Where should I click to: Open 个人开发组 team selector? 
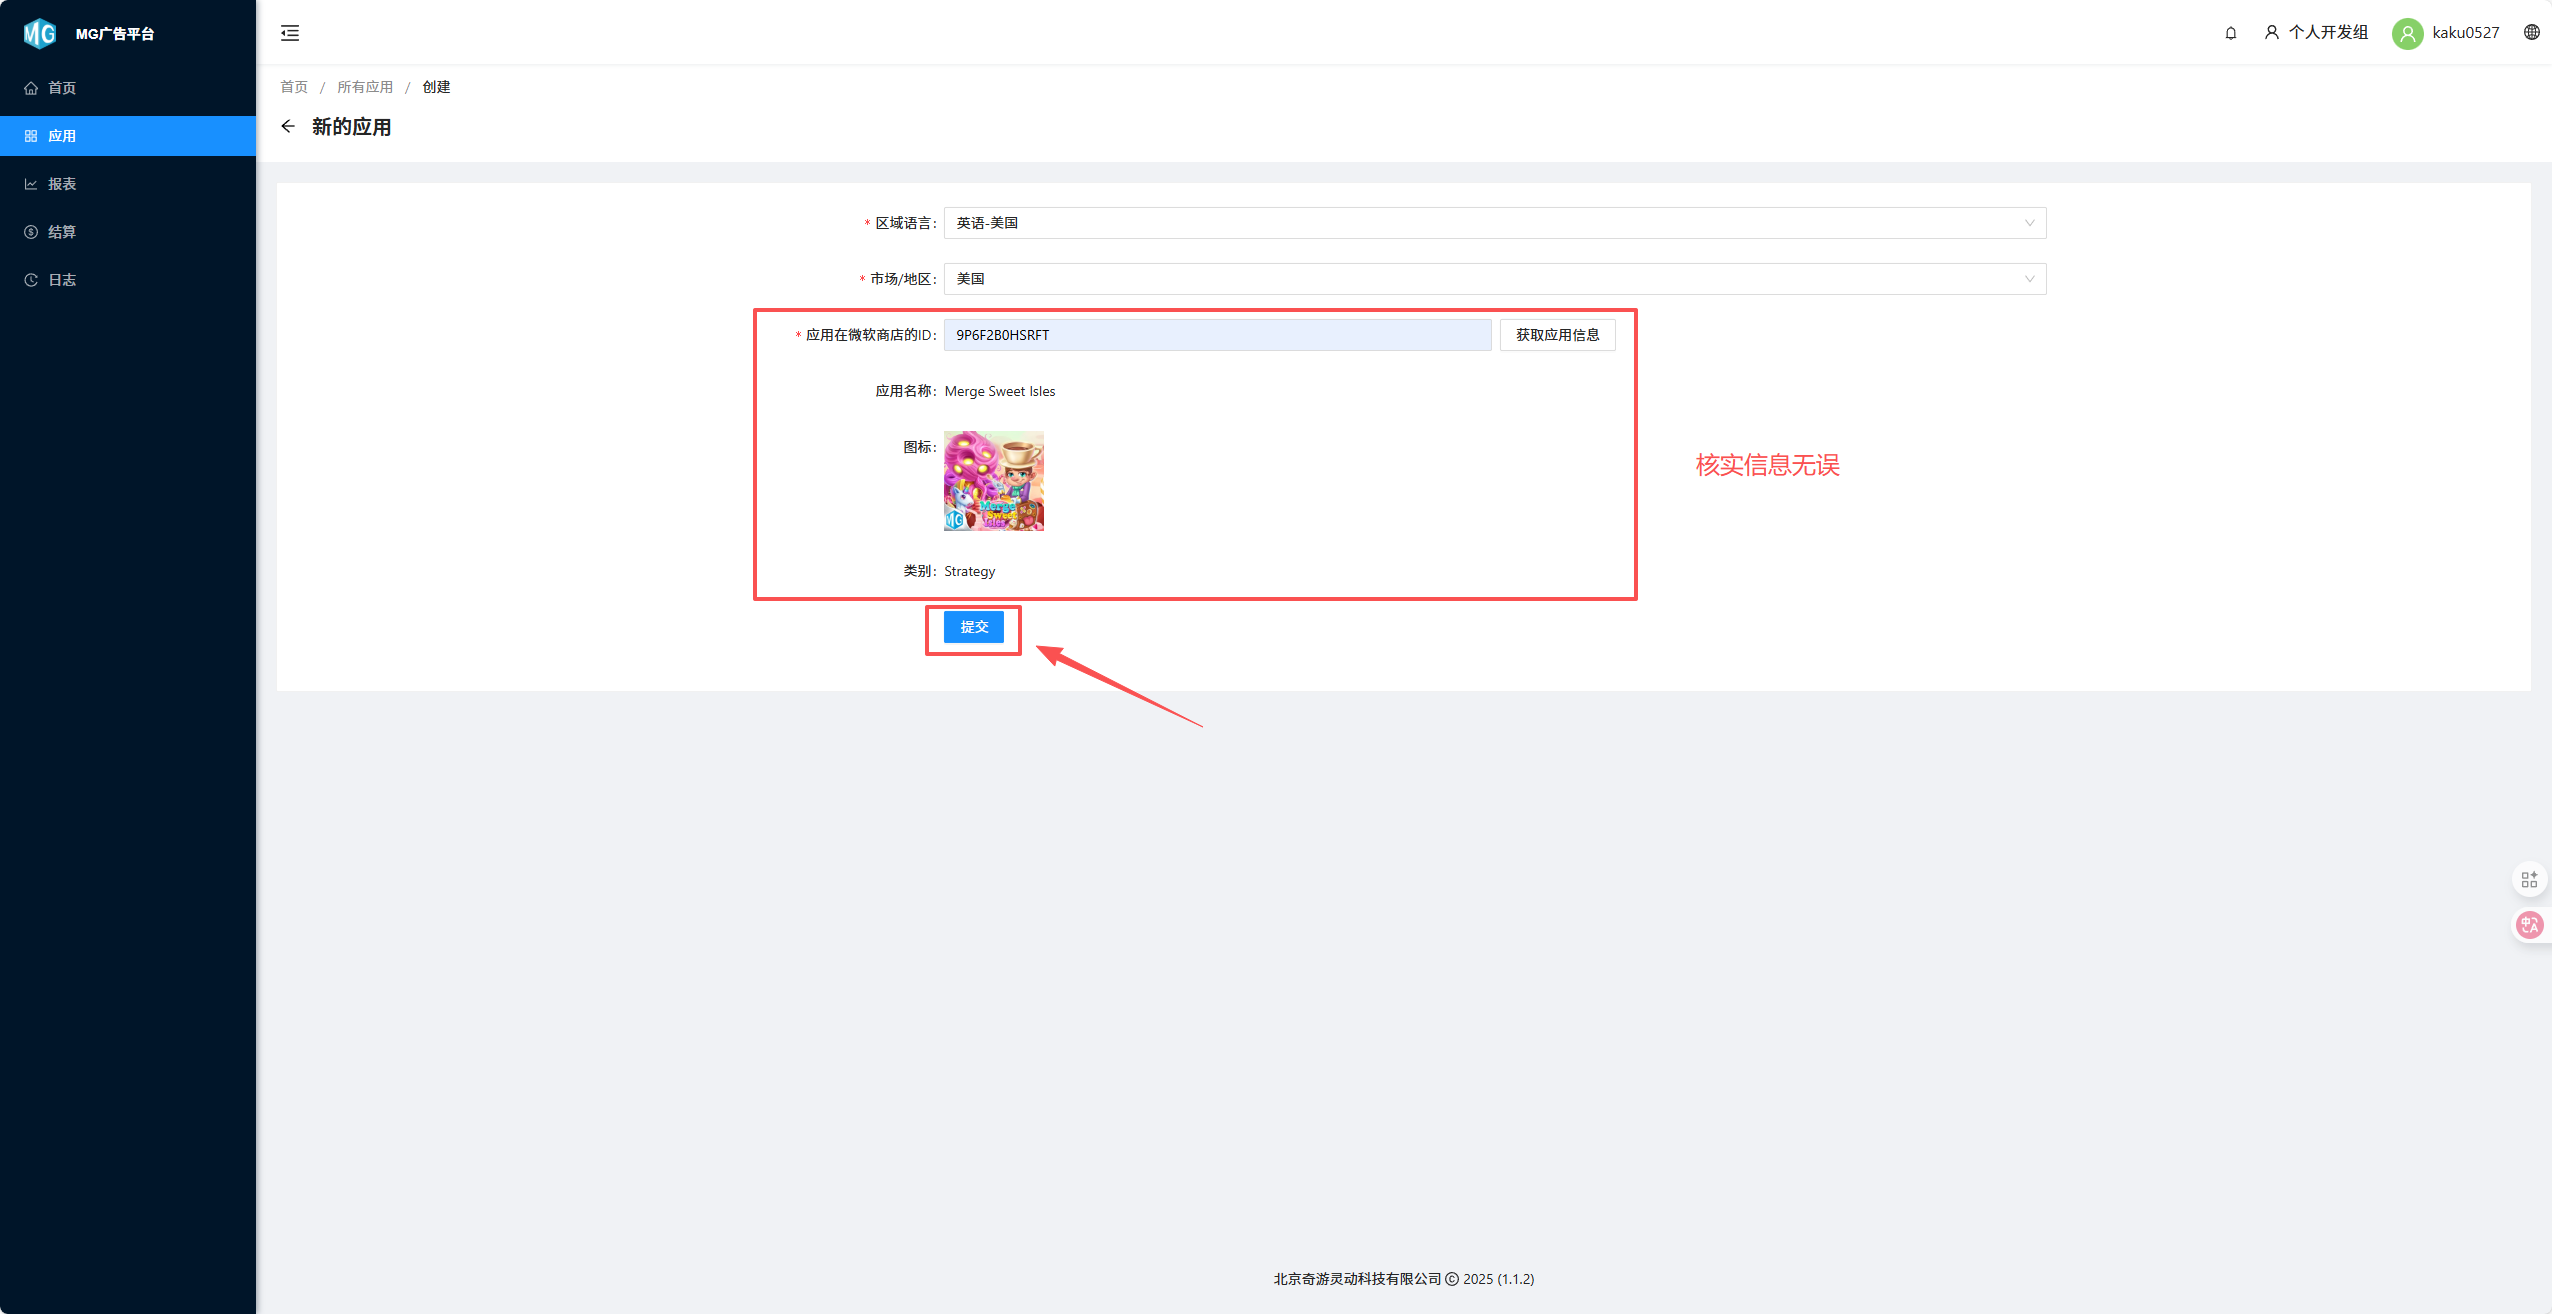pos(2317,32)
